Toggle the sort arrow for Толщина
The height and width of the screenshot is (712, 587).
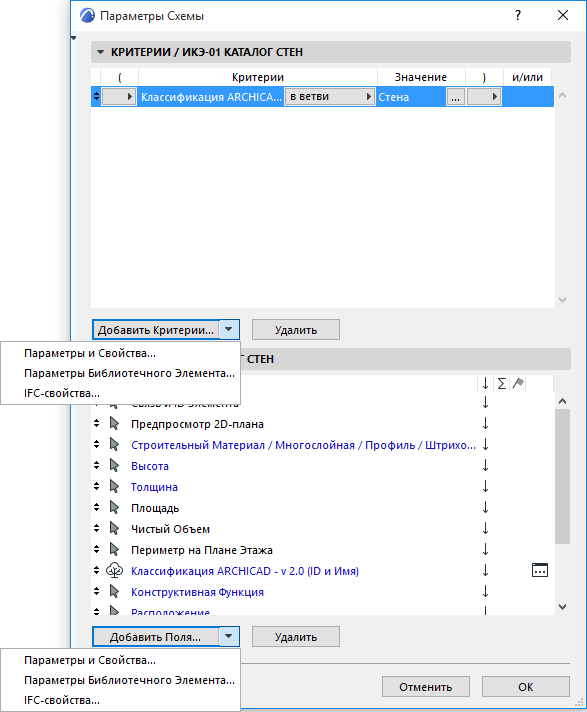click(485, 487)
